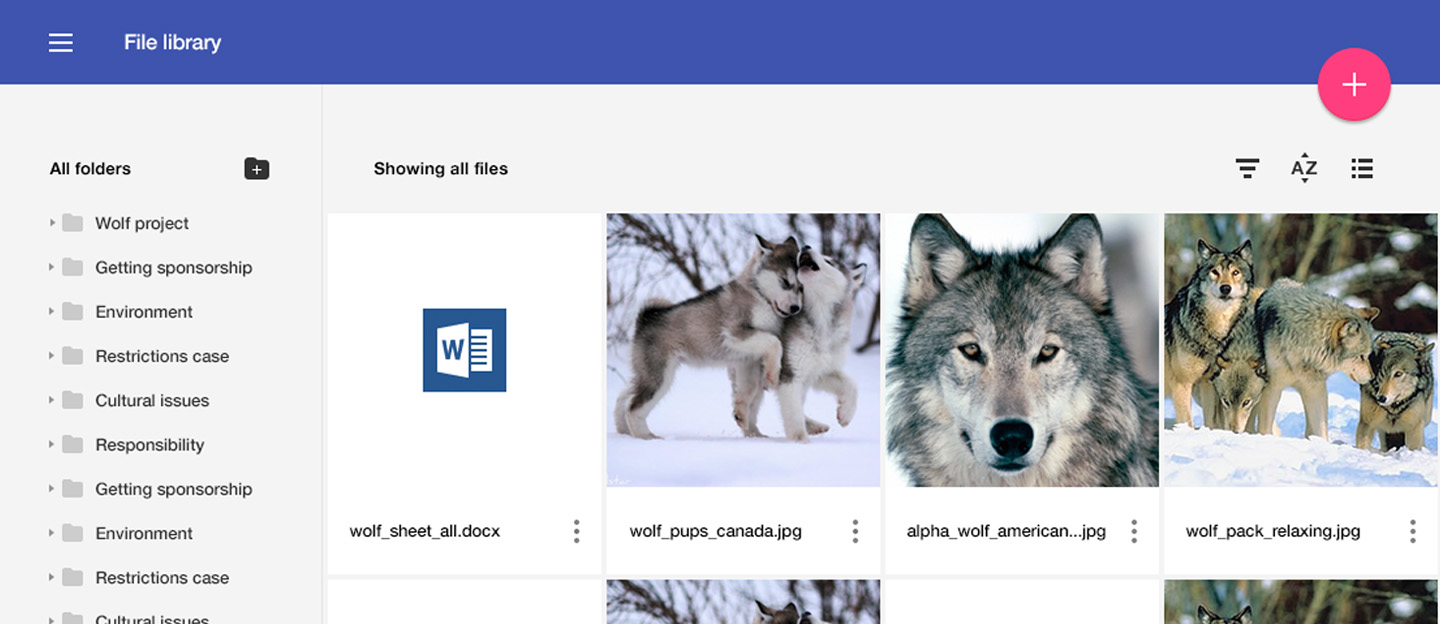This screenshot has width=1440, height=624.
Task: Select the Responsibility folder label
Action: point(150,445)
